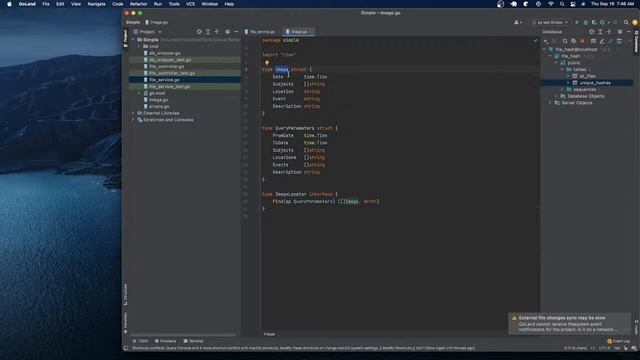Click expand all icon in Project panel

(x=208, y=31)
